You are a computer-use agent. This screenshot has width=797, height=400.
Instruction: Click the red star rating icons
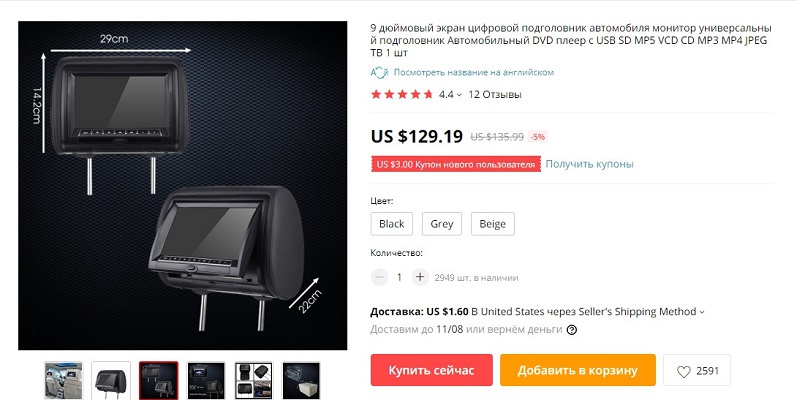[402, 95]
